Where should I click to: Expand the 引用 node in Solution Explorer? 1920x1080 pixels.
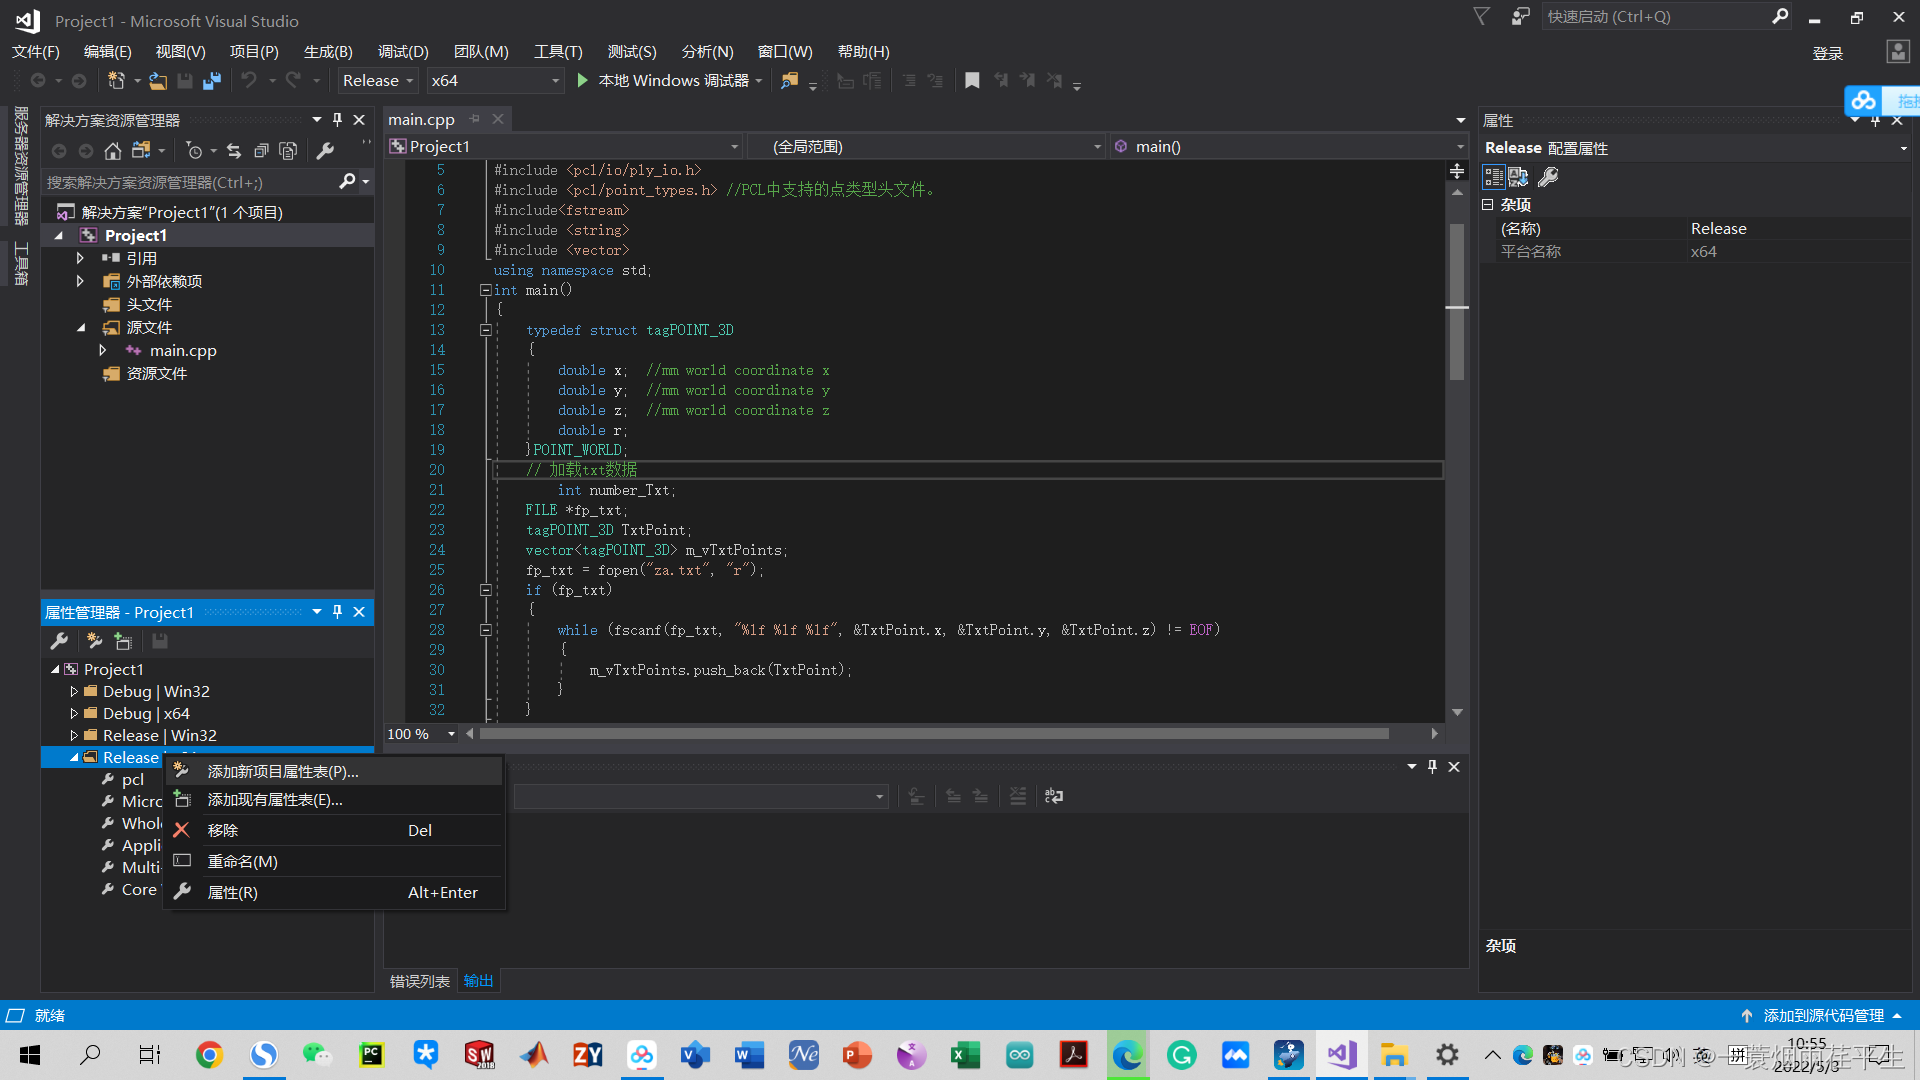point(80,258)
